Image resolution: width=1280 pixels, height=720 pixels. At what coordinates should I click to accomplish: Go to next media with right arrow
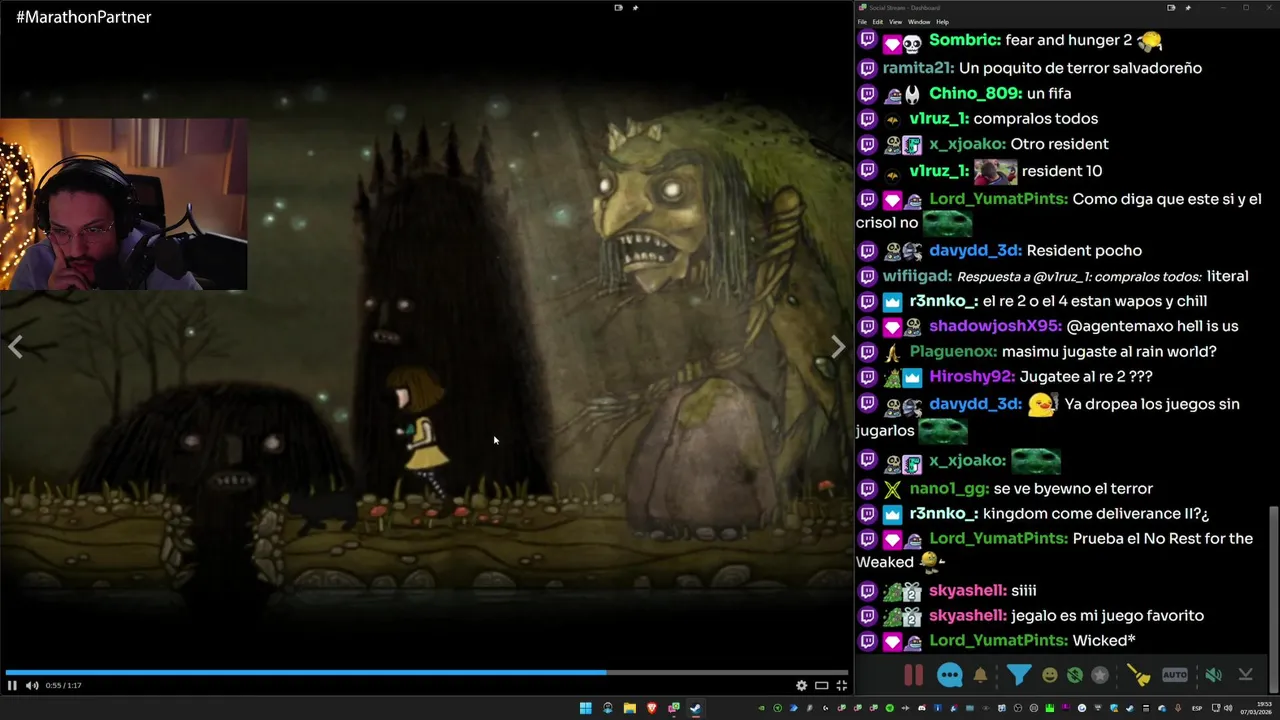click(x=838, y=347)
